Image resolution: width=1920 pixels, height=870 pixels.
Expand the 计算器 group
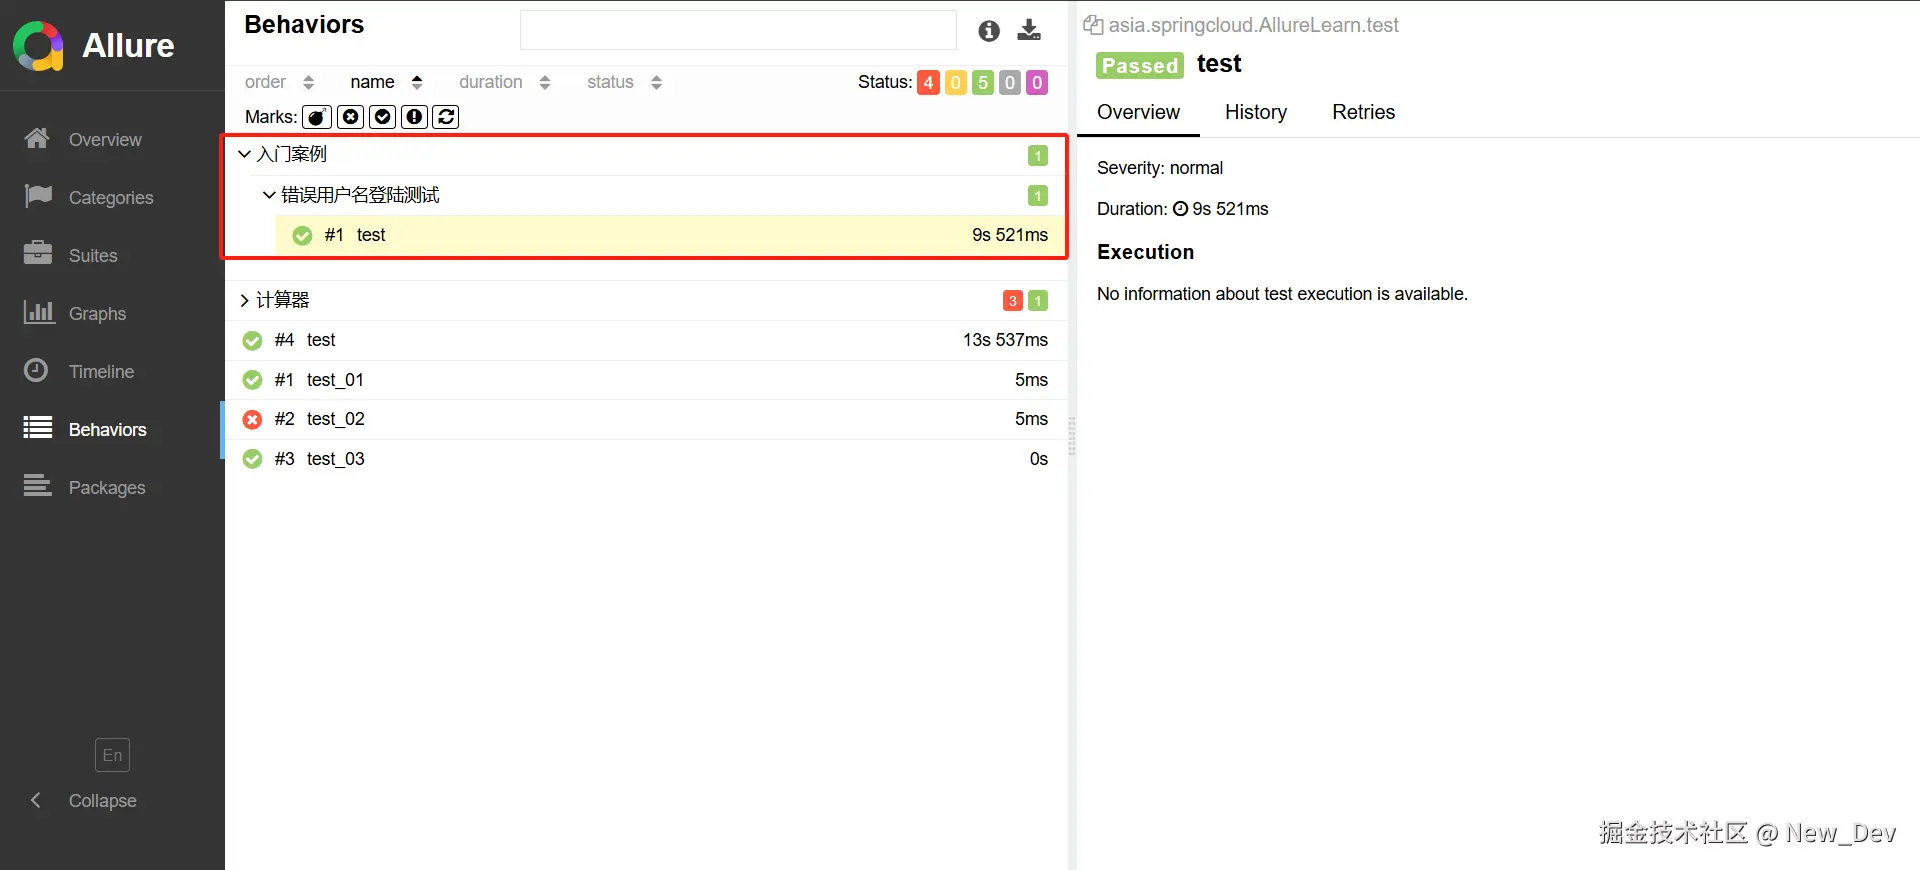[x=244, y=300]
